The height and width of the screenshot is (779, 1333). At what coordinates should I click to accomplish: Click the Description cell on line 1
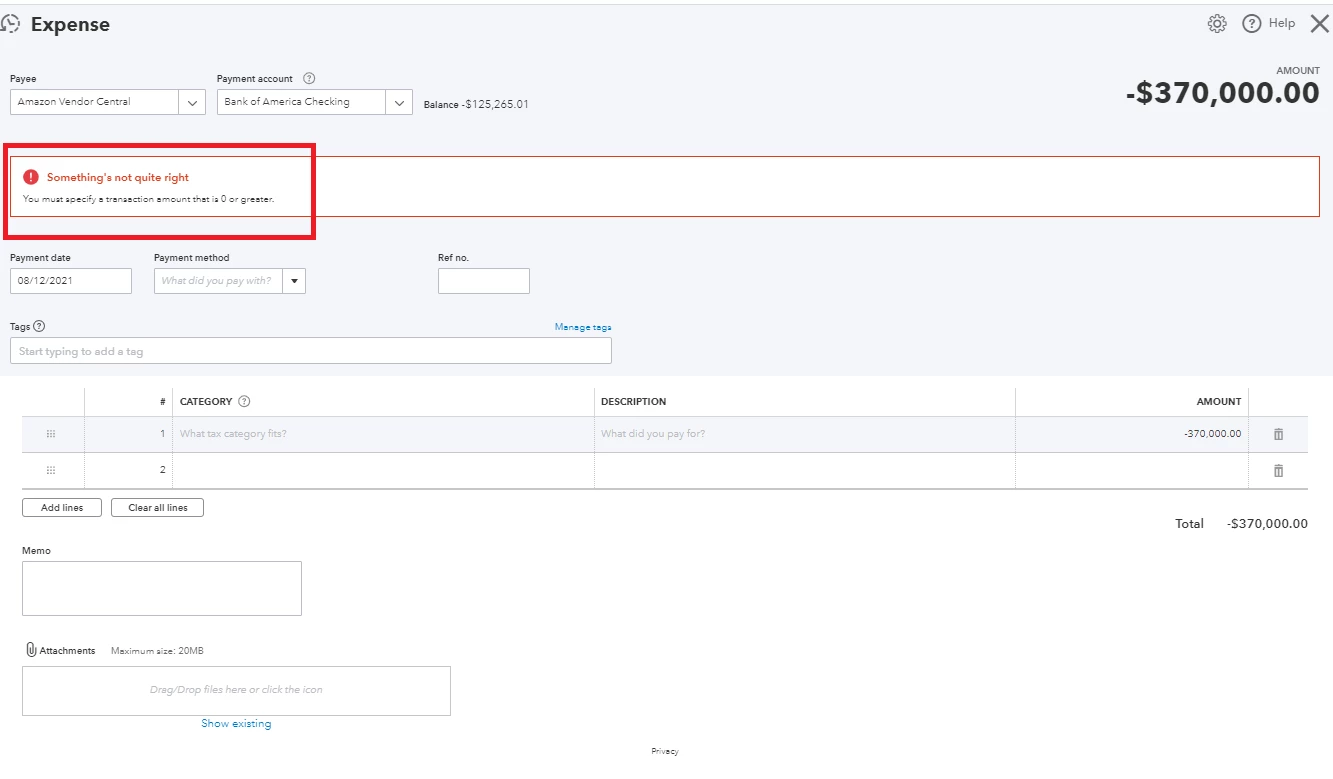[805, 434]
